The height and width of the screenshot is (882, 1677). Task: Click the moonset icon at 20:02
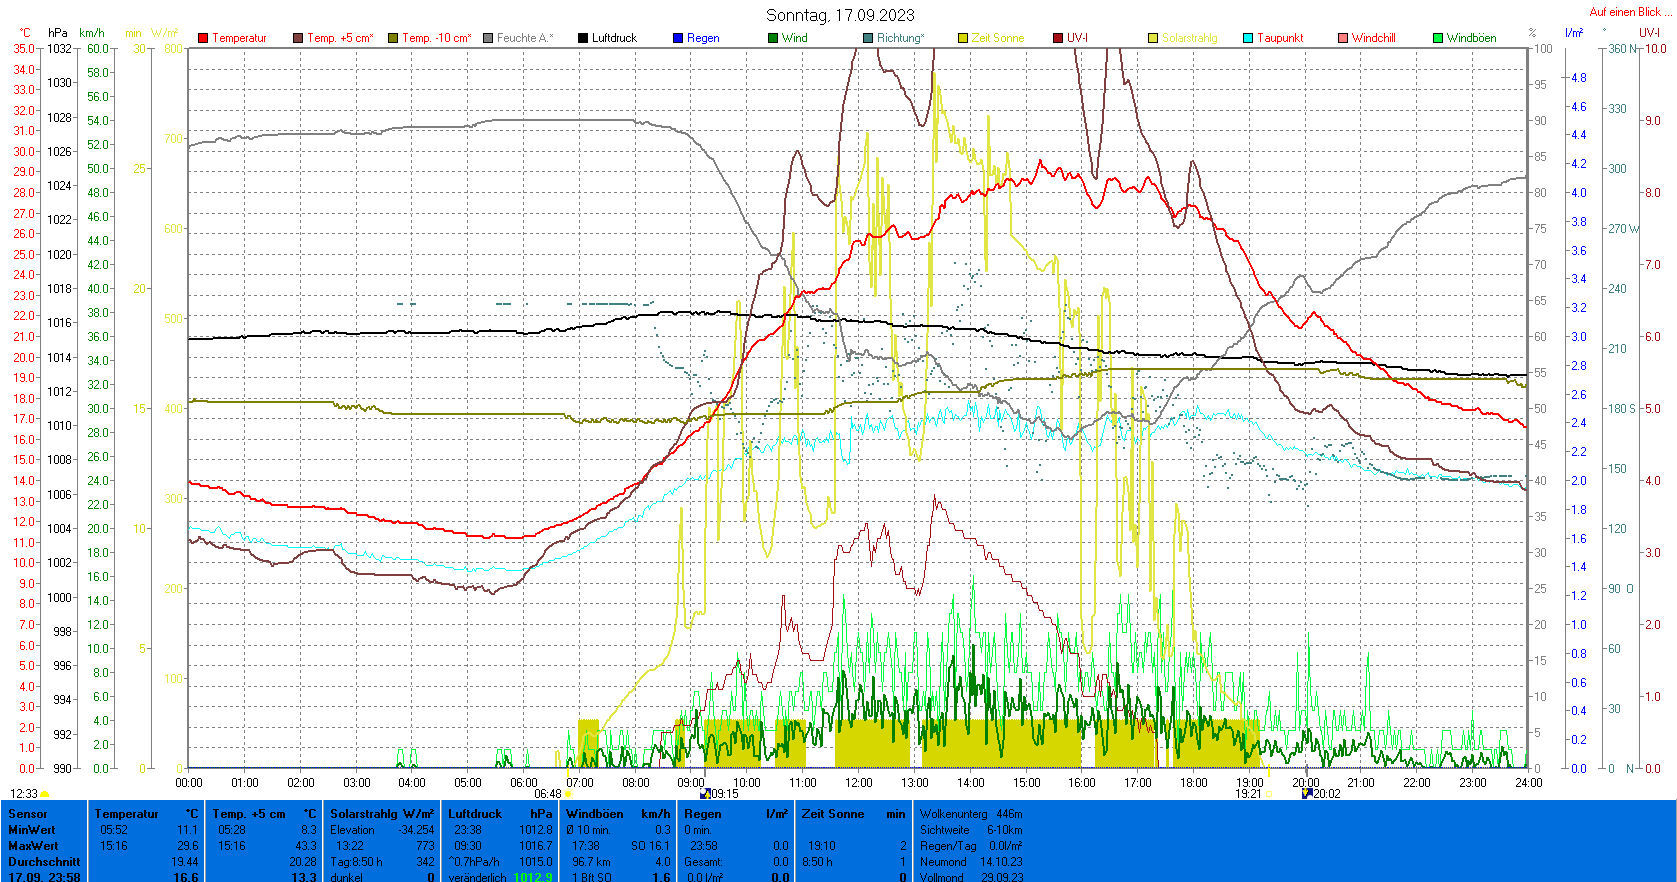(1307, 794)
